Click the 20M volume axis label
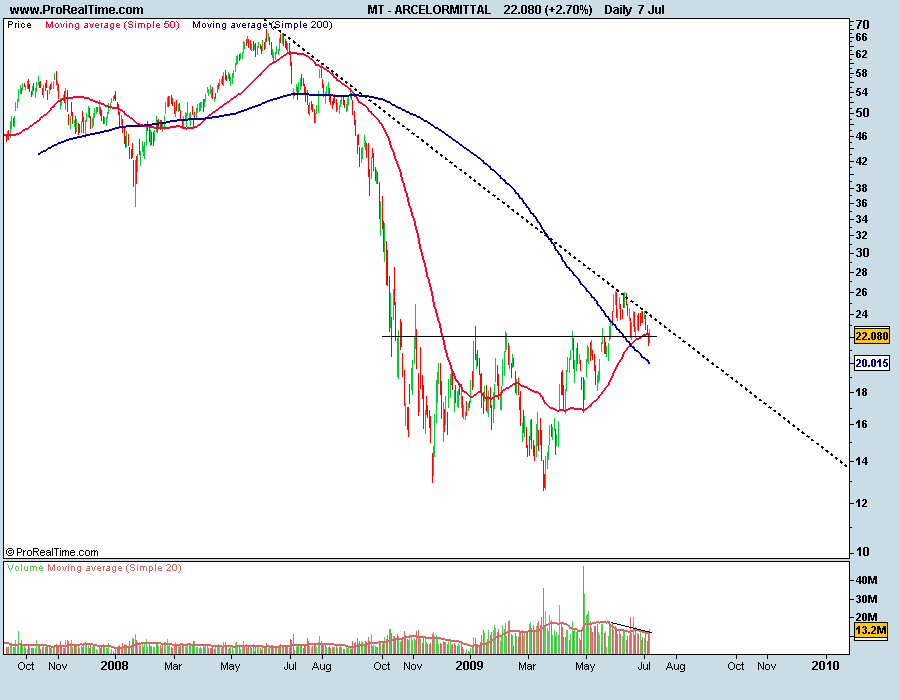This screenshot has height=700, width=900. pos(867,617)
